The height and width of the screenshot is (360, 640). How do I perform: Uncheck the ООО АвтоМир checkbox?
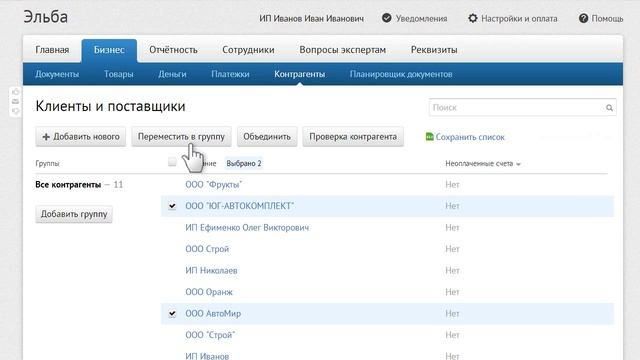pos(172,313)
